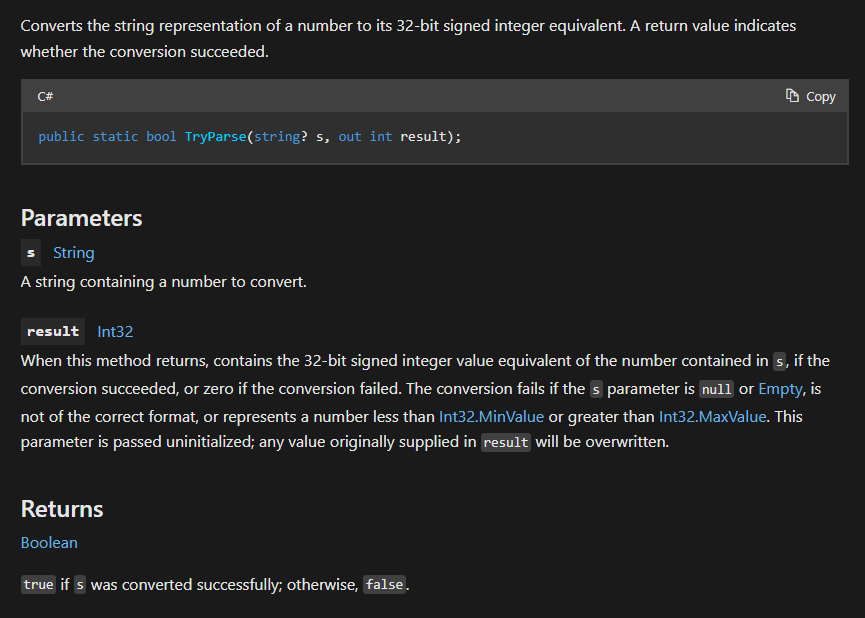Screen dimensions: 865x618
Task: Click the Parameters heading
Action: 81,218
